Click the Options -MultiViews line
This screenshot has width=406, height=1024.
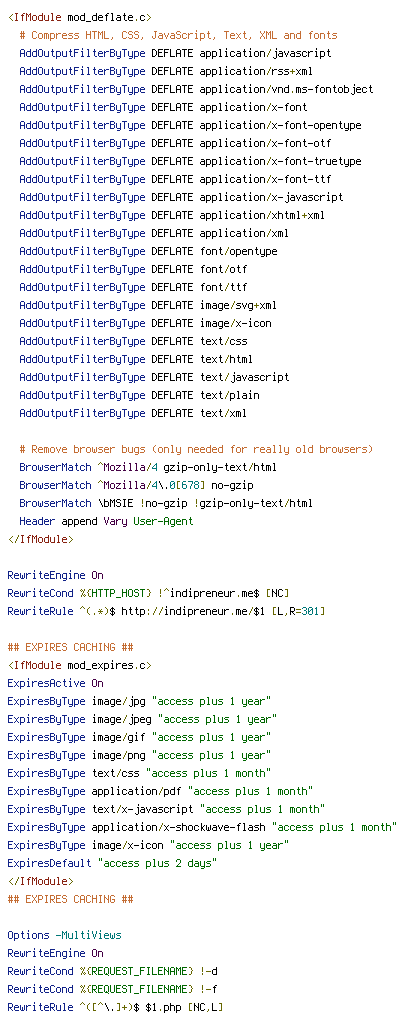point(64,935)
